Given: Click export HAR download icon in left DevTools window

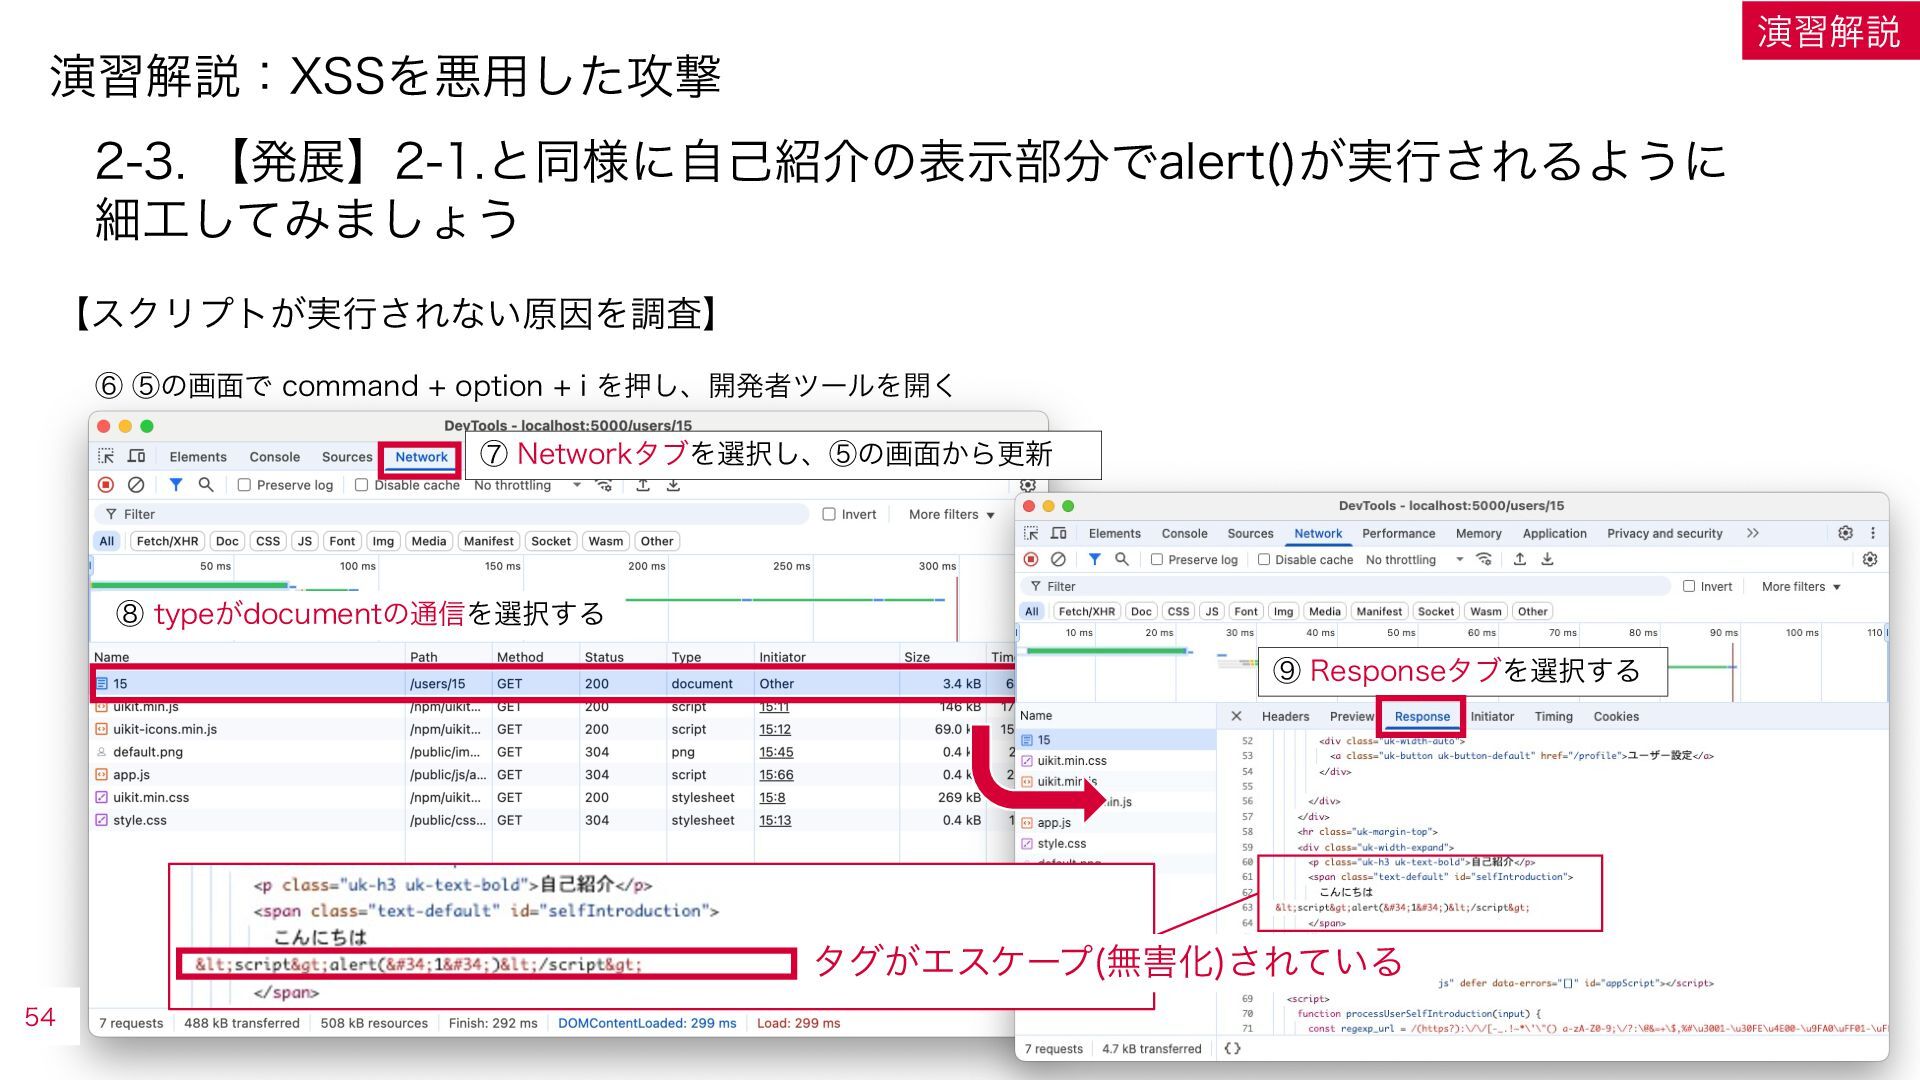Looking at the screenshot, I should click(674, 485).
